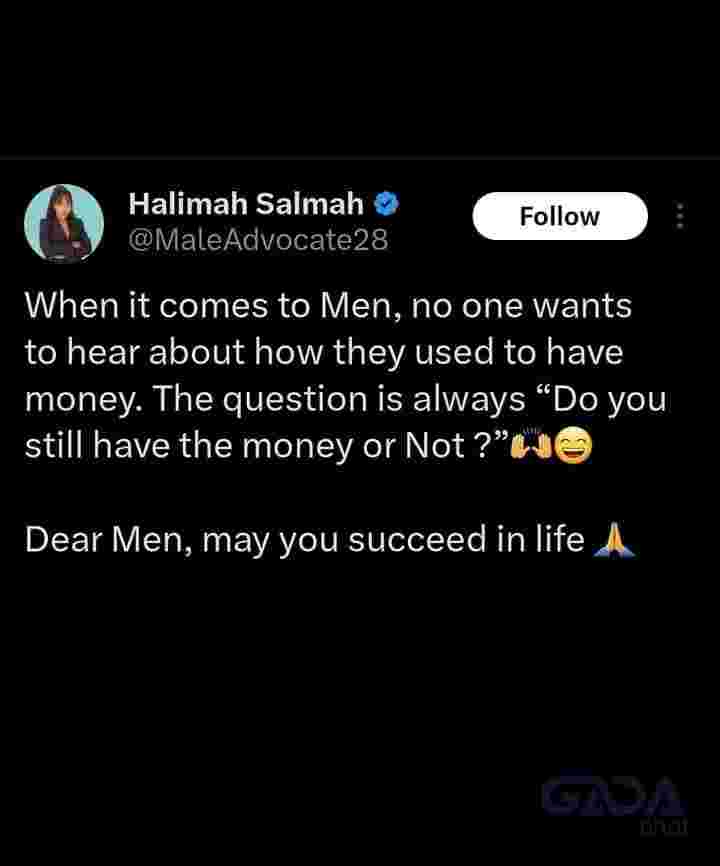Open the @MaleAdvocate28 handle link
The width and height of the screenshot is (720, 866).
pos(258,240)
